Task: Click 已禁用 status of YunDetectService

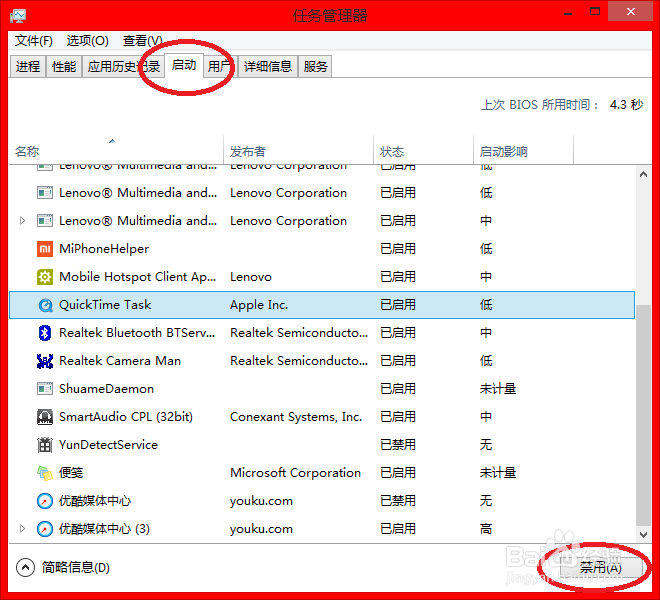Action: [x=398, y=445]
